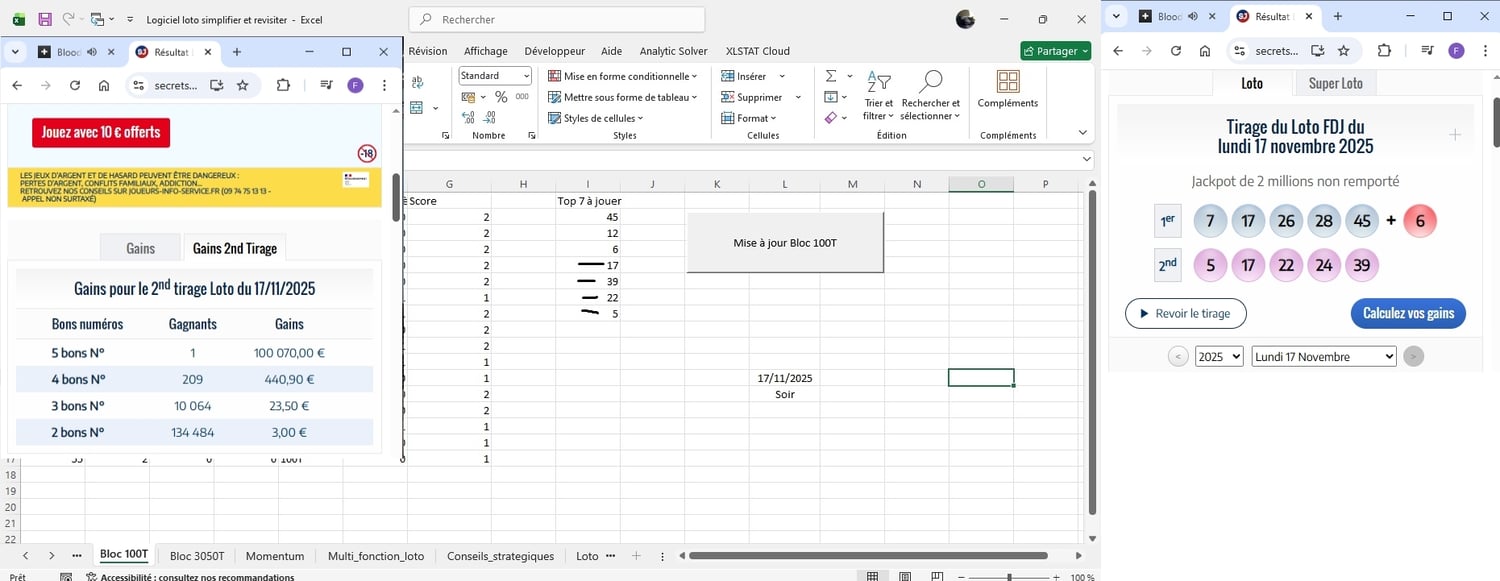Click the decrease decimal icon

pos(490,118)
